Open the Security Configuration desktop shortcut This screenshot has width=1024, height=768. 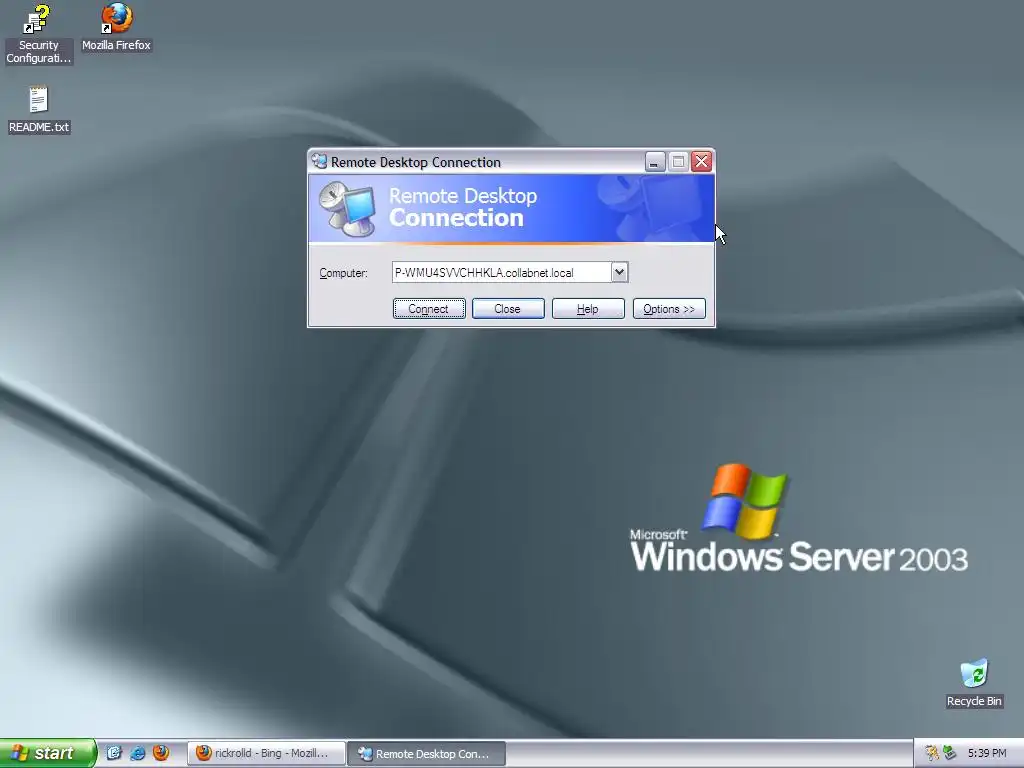pyautogui.click(x=38, y=34)
